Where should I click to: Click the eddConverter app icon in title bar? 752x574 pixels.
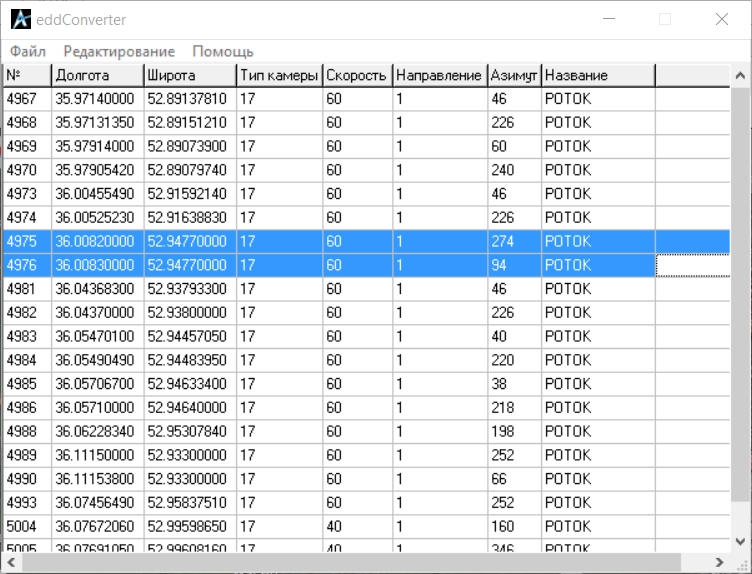(21, 19)
